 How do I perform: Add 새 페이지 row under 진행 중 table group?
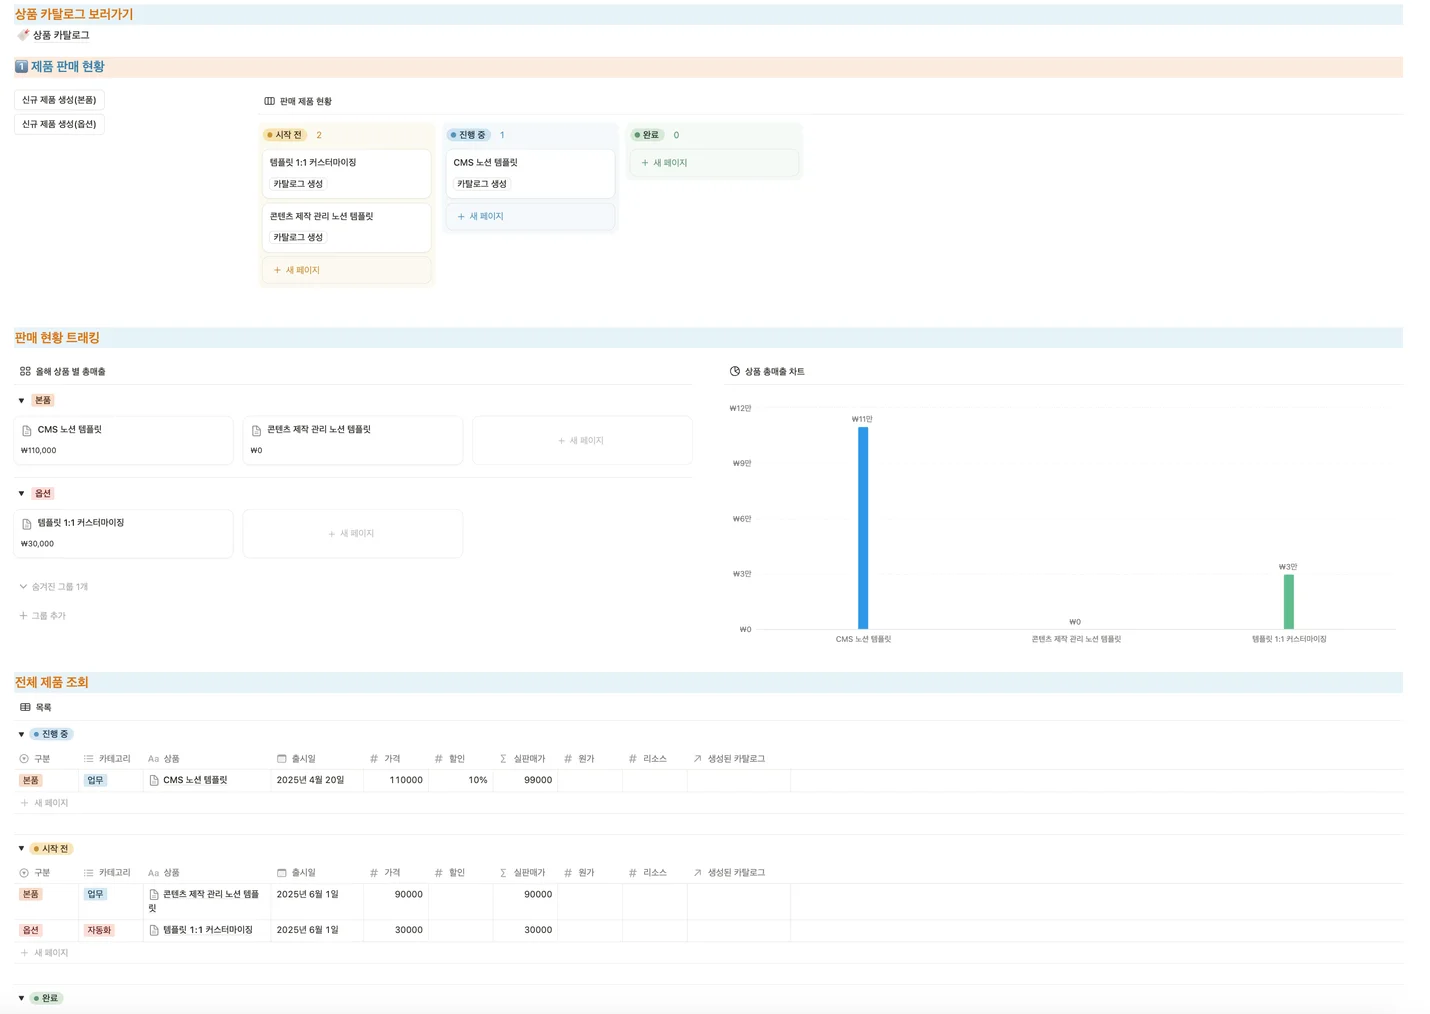click(x=45, y=803)
